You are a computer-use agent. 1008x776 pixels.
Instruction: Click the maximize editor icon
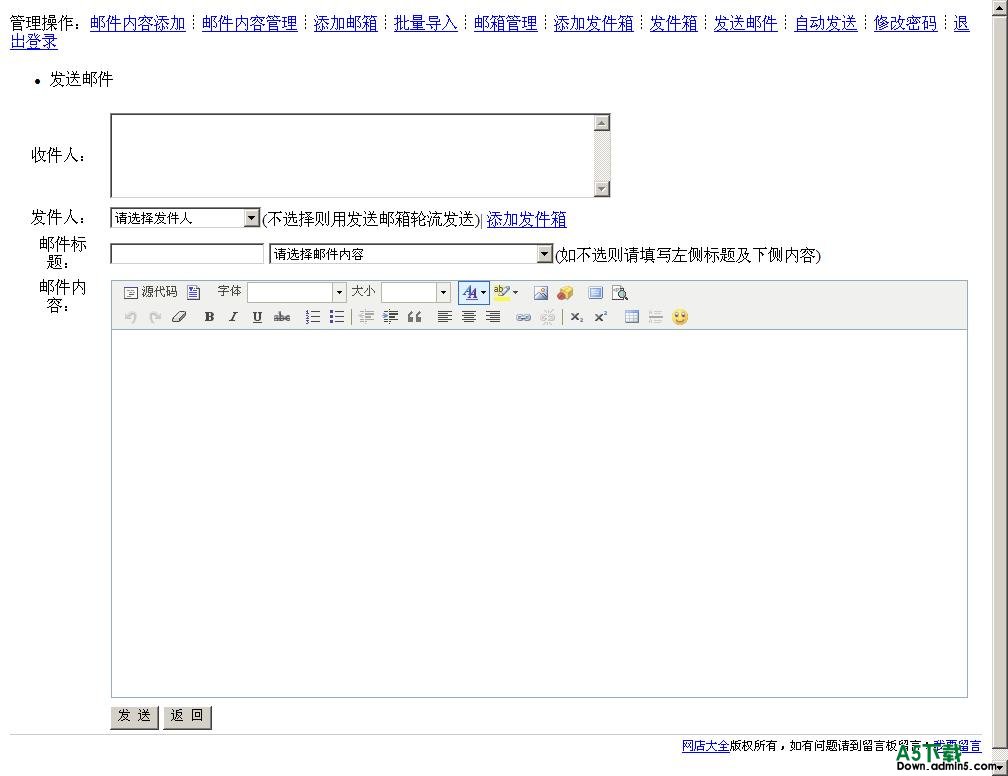[596, 293]
